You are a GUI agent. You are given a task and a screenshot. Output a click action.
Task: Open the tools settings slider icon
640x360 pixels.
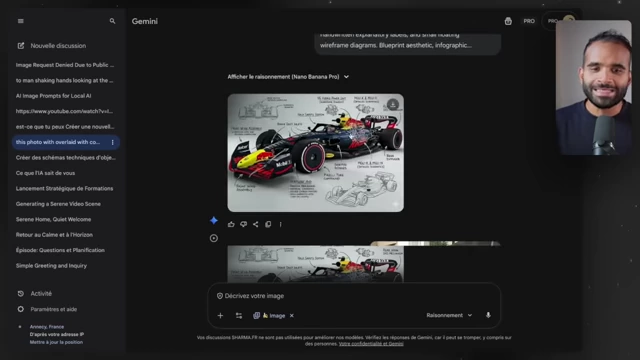[x=239, y=316]
